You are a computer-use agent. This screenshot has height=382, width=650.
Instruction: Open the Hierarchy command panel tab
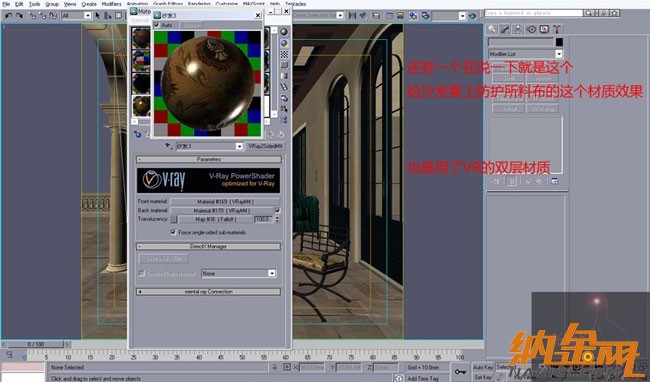pos(518,29)
